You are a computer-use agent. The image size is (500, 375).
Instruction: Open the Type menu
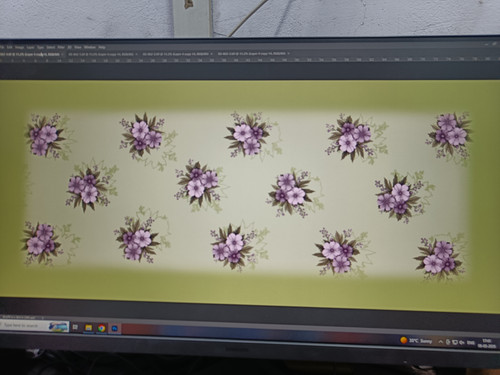tap(40, 47)
